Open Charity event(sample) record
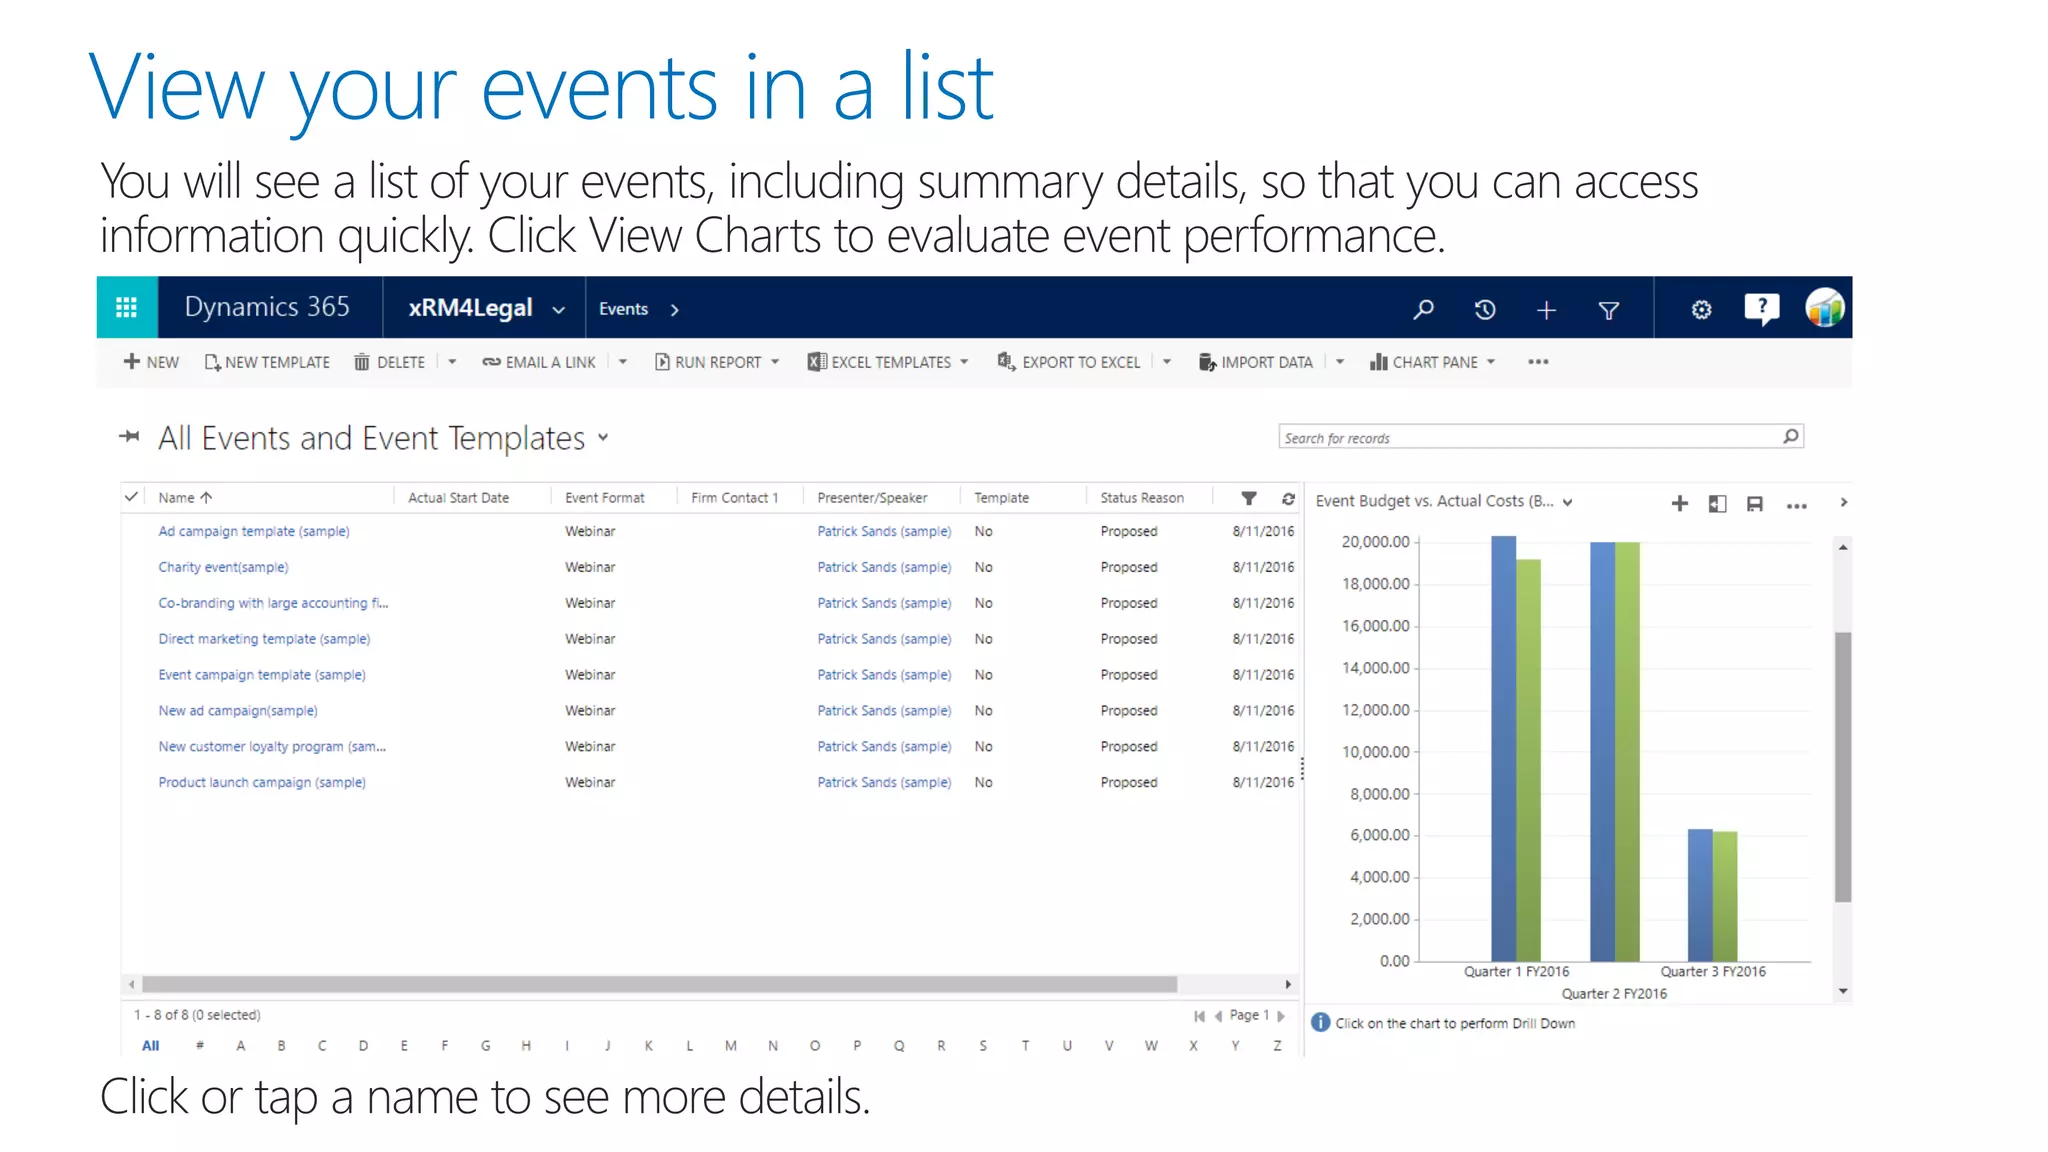This screenshot has height=1152, width=2048. (223, 567)
